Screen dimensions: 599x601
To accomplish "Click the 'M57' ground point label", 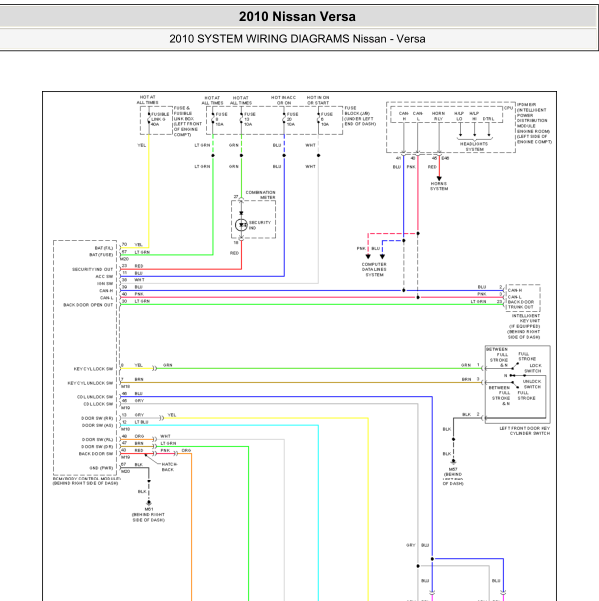I will click(x=453, y=469).
